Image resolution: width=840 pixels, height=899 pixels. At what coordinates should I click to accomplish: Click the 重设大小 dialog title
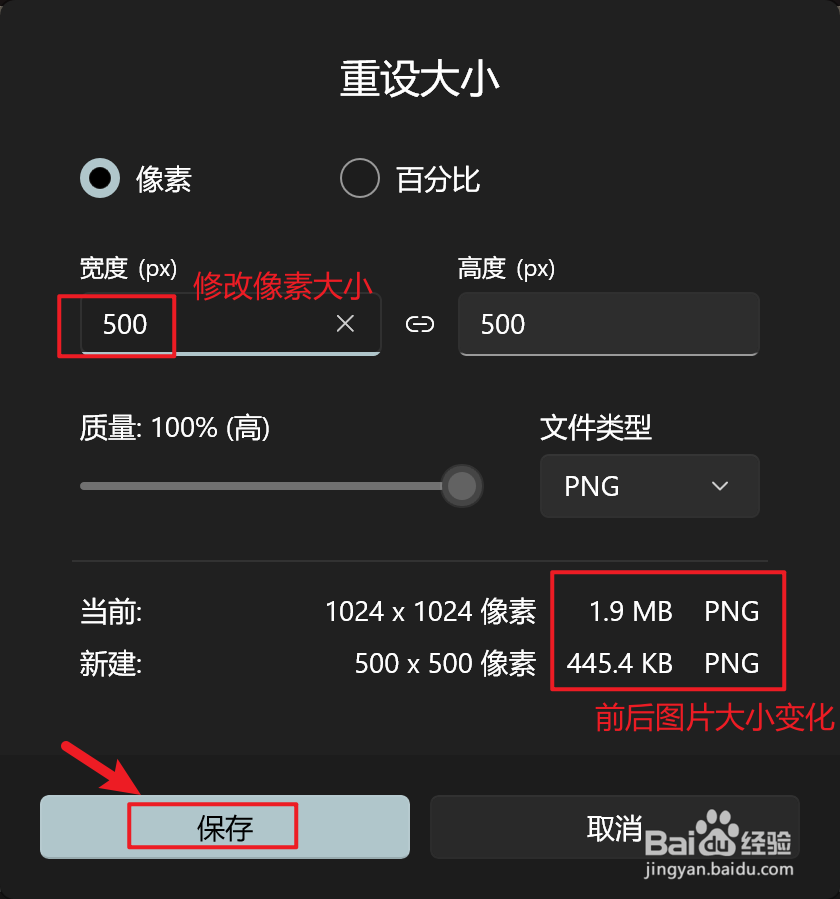tap(420, 79)
